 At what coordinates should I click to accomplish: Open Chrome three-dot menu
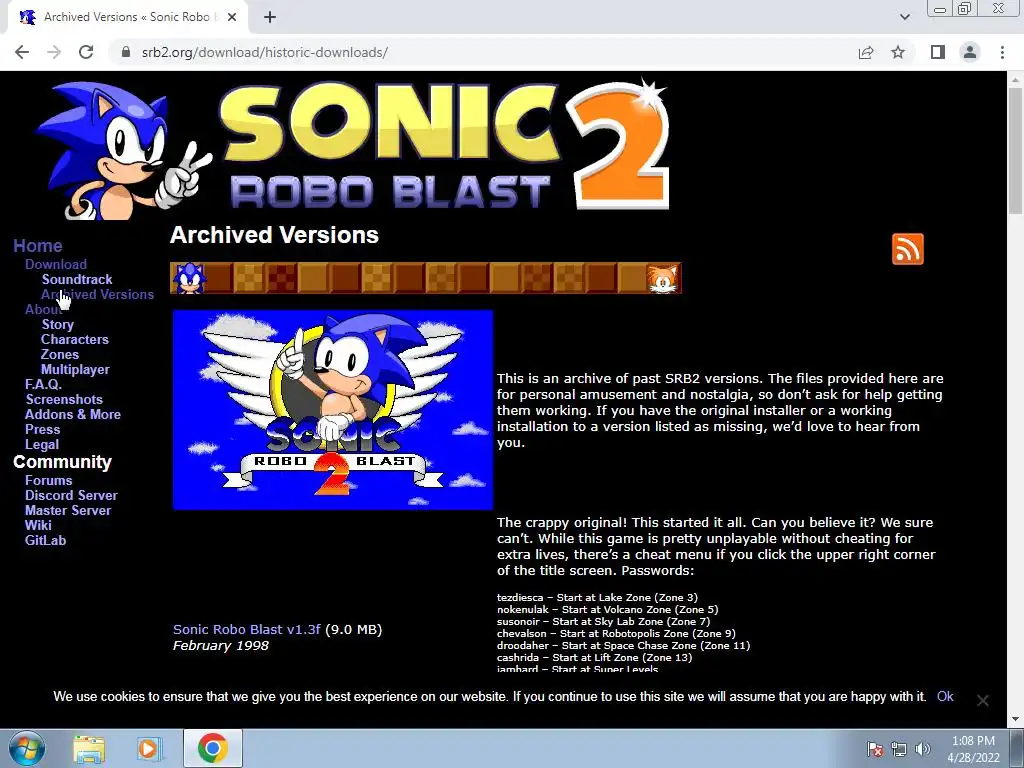tap(1002, 52)
